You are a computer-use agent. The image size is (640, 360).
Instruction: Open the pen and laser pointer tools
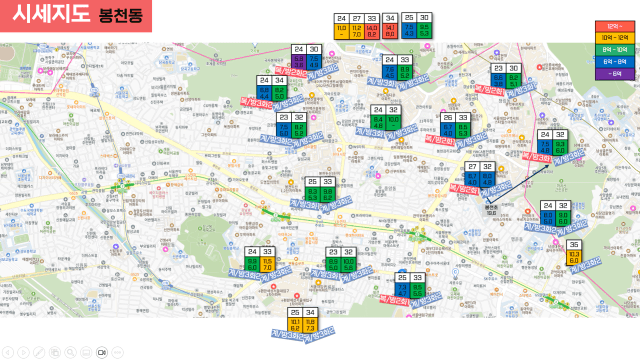39,352
